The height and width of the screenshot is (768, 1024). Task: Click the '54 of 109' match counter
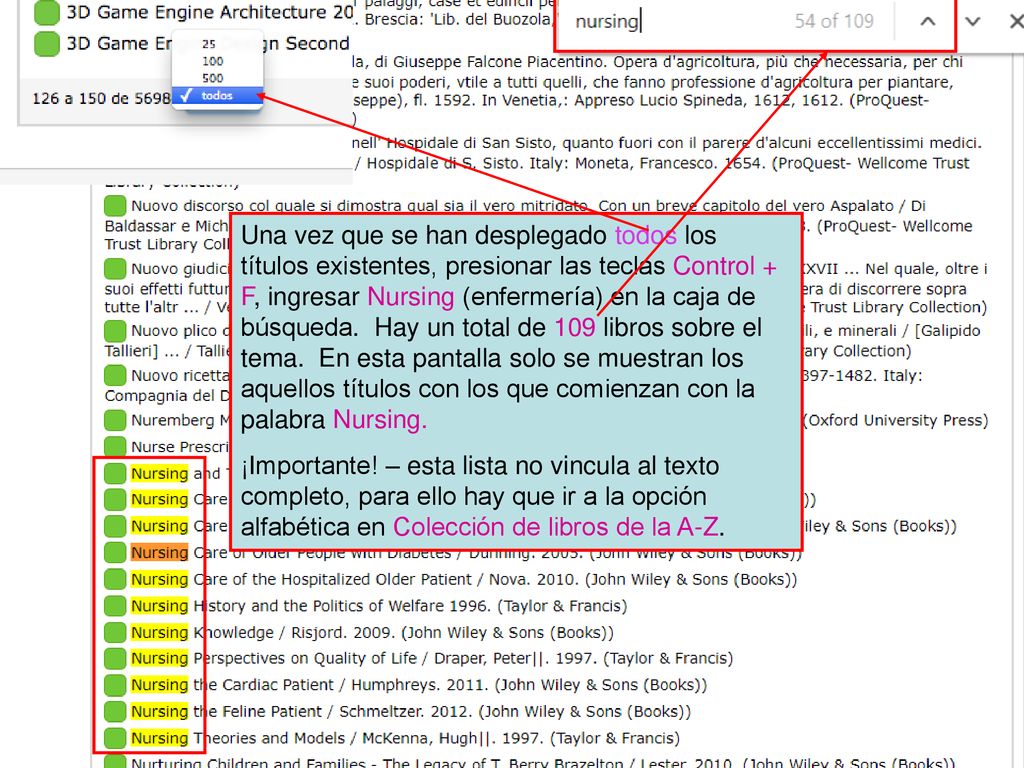click(834, 22)
